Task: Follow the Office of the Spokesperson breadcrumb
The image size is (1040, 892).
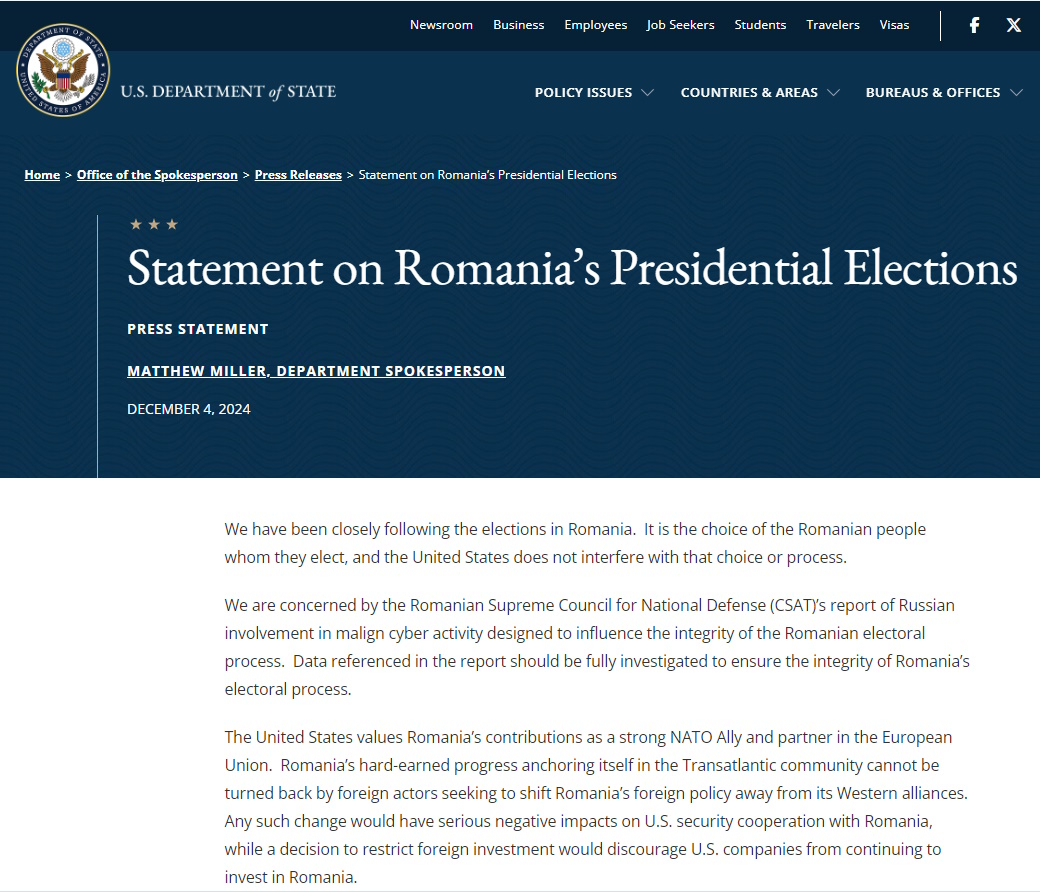Action: (x=157, y=175)
